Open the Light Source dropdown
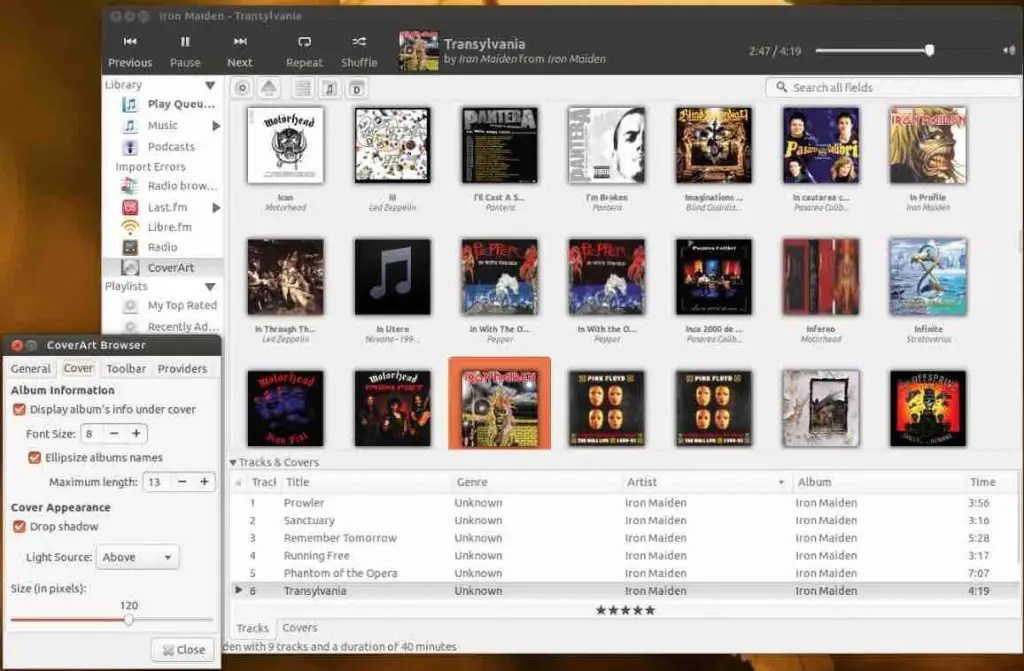This screenshot has width=1024, height=671. click(137, 557)
